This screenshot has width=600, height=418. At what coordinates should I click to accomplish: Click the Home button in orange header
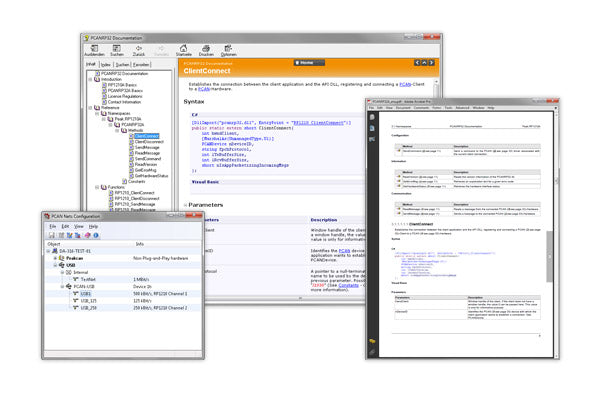coord(309,62)
